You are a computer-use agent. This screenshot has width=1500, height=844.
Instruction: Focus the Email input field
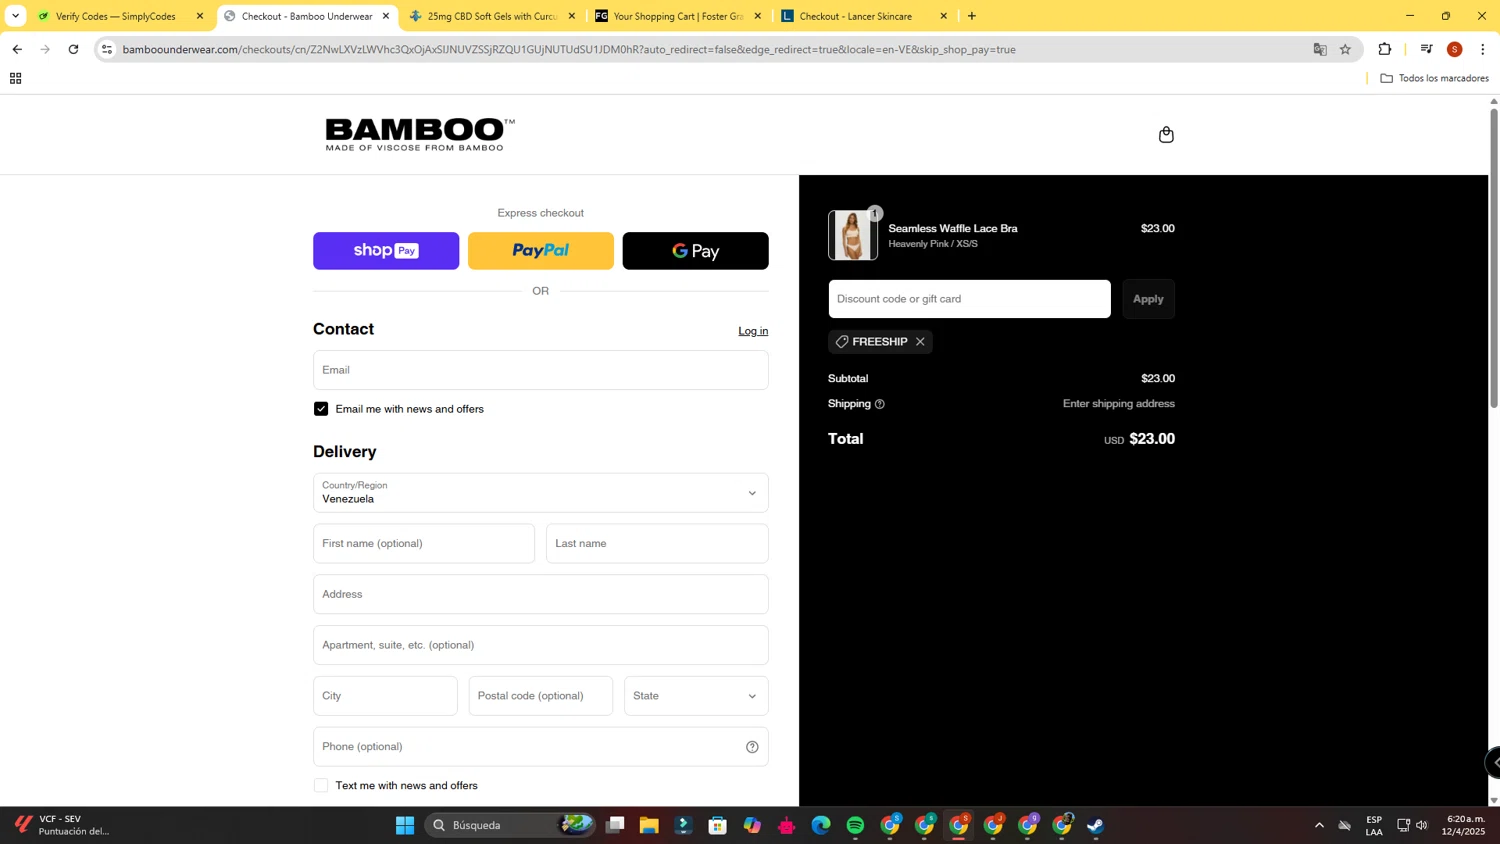(x=540, y=370)
